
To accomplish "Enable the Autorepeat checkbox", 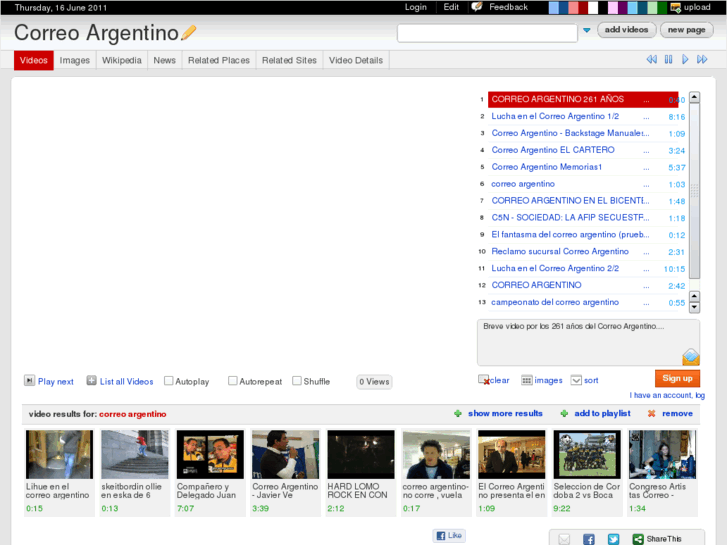I will pos(233,381).
